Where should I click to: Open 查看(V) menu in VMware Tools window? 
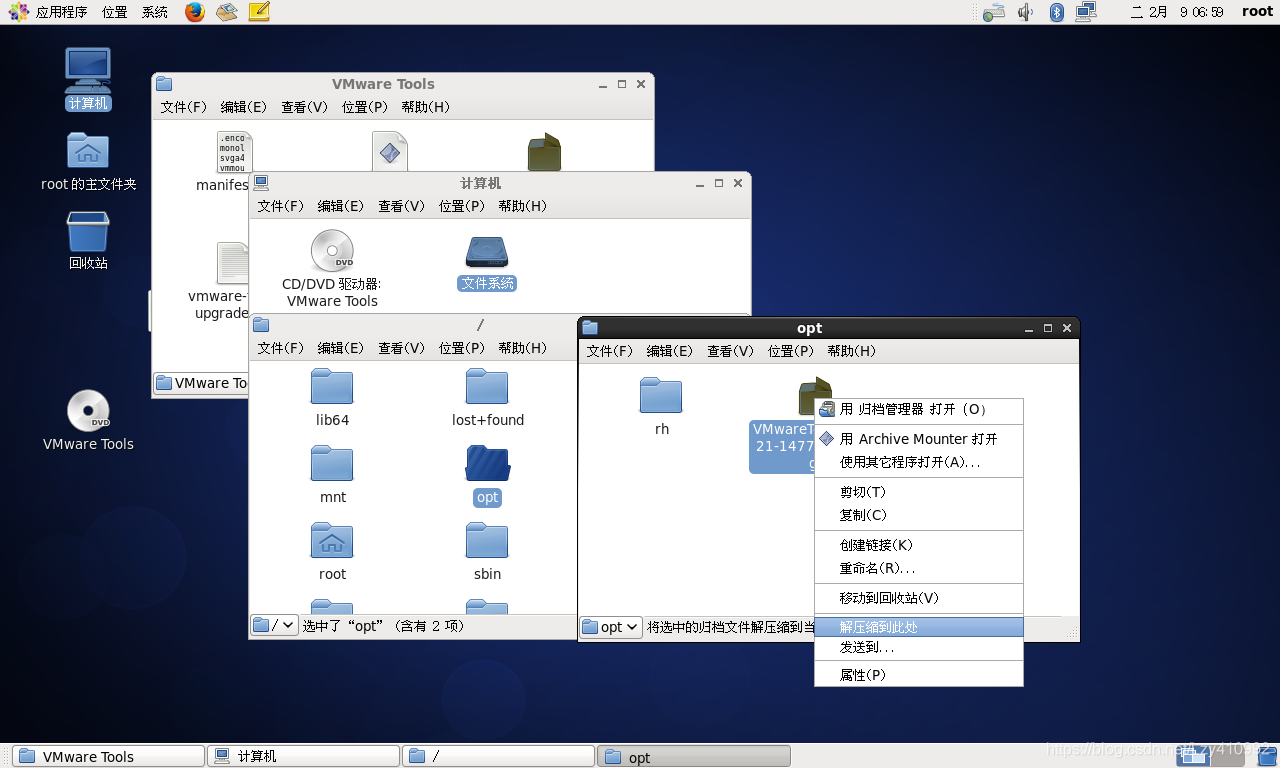click(304, 107)
